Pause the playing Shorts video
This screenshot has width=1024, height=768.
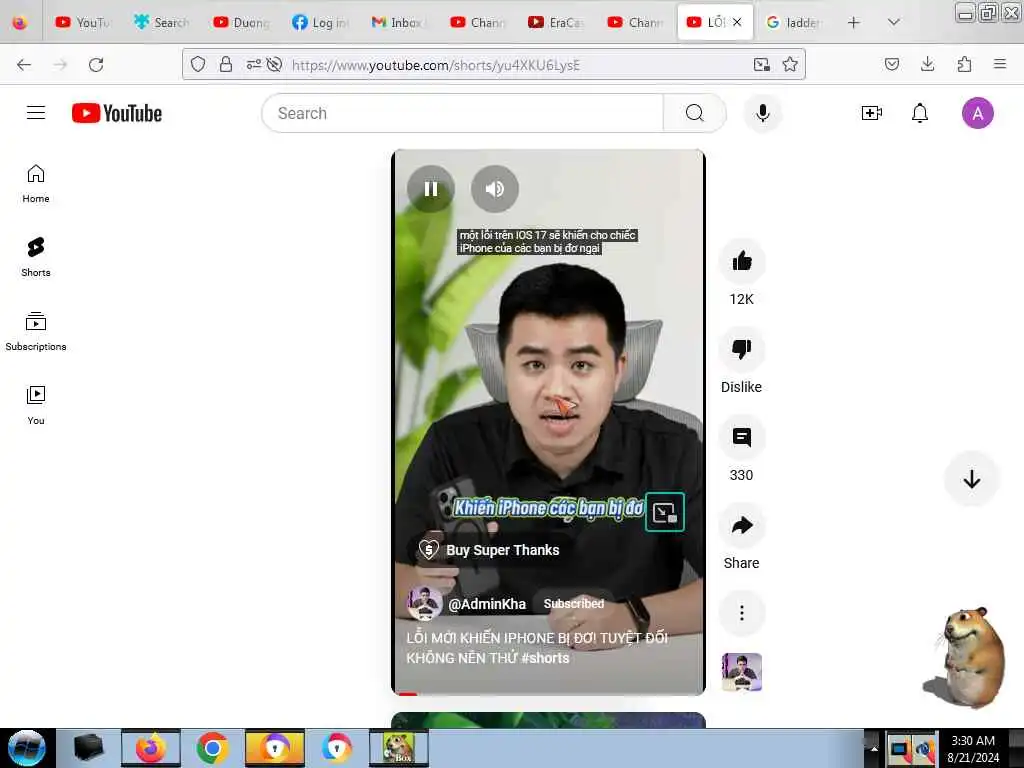[x=430, y=189]
